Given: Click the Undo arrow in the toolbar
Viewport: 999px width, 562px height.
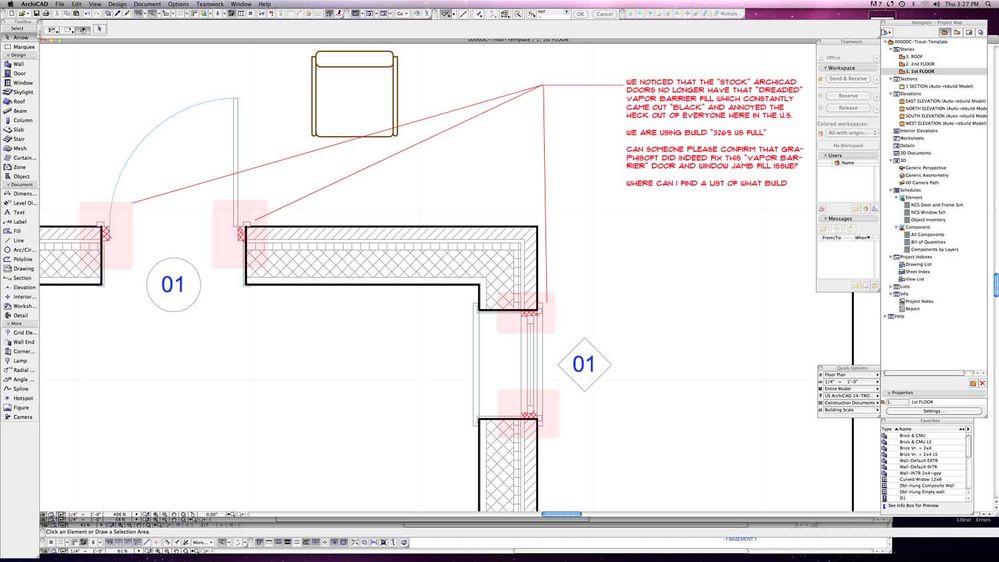Looking at the screenshot, I should 87,13.
